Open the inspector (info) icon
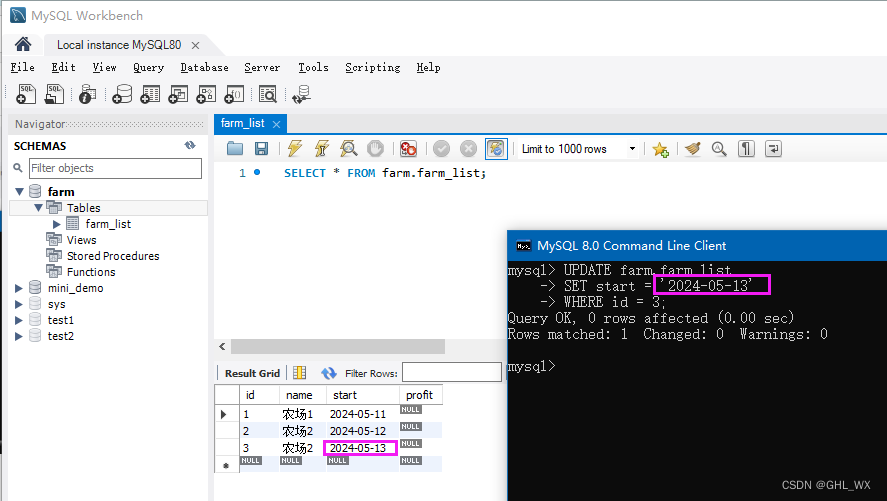This screenshot has width=887, height=501. 87,94
